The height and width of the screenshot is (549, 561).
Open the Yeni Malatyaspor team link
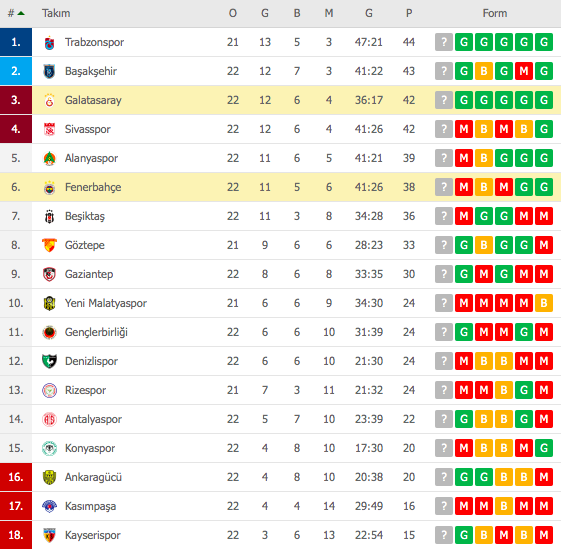pyautogui.click(x=106, y=303)
